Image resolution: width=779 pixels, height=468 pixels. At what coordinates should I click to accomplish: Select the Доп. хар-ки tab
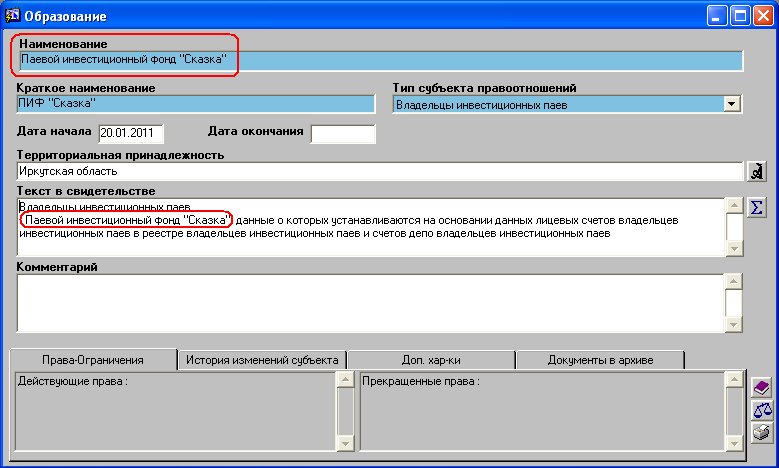click(x=431, y=360)
